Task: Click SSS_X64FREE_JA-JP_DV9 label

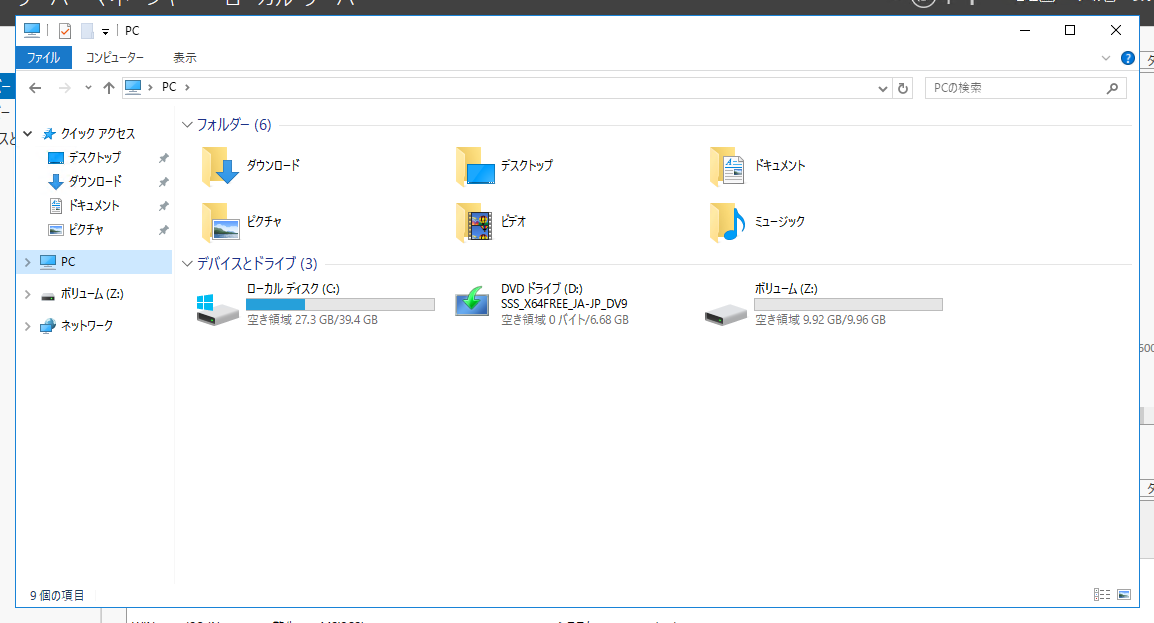Action: [x=564, y=304]
